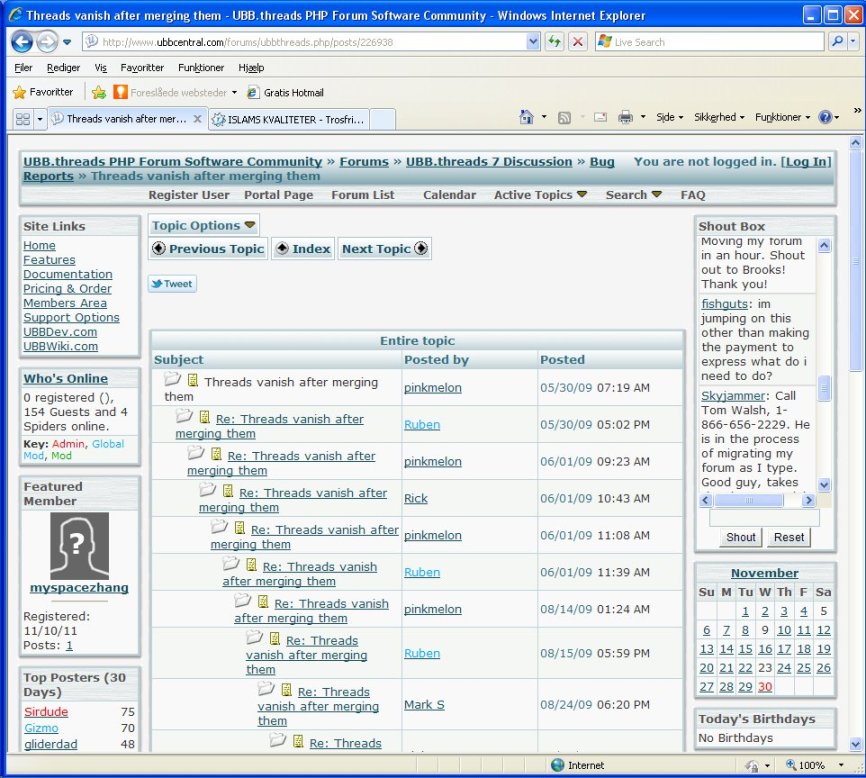866x778 pixels.
Task: Open Gratis Hotmail favorites link
Action: click(x=286, y=92)
